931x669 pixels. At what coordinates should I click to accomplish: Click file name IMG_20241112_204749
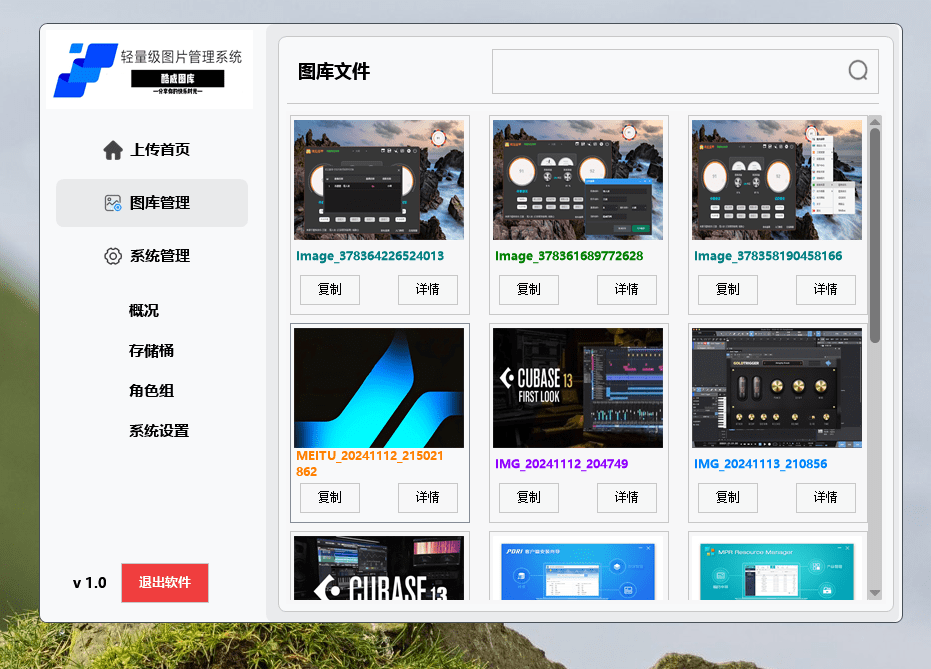(x=561, y=464)
